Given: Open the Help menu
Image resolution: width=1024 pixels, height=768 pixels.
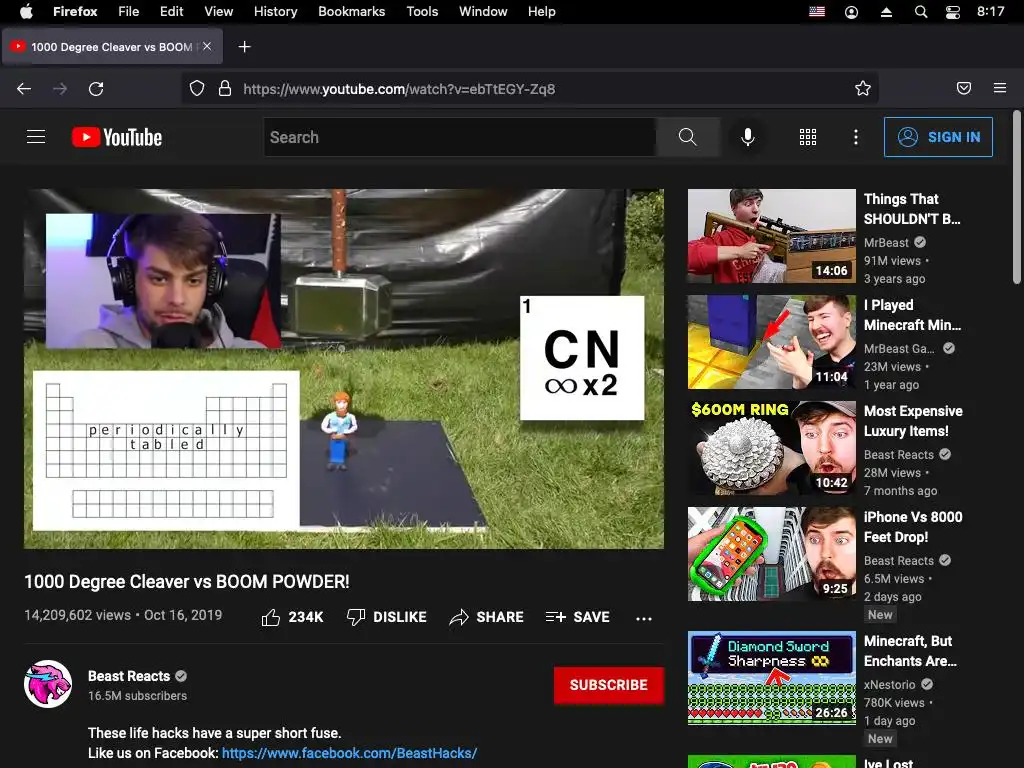Looking at the screenshot, I should tap(541, 12).
